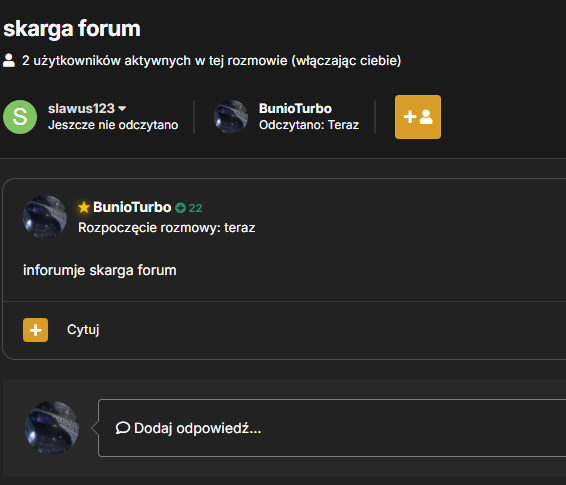Click the Dodaj odpowiedź reply field
The width and height of the screenshot is (566, 485).
point(332,428)
